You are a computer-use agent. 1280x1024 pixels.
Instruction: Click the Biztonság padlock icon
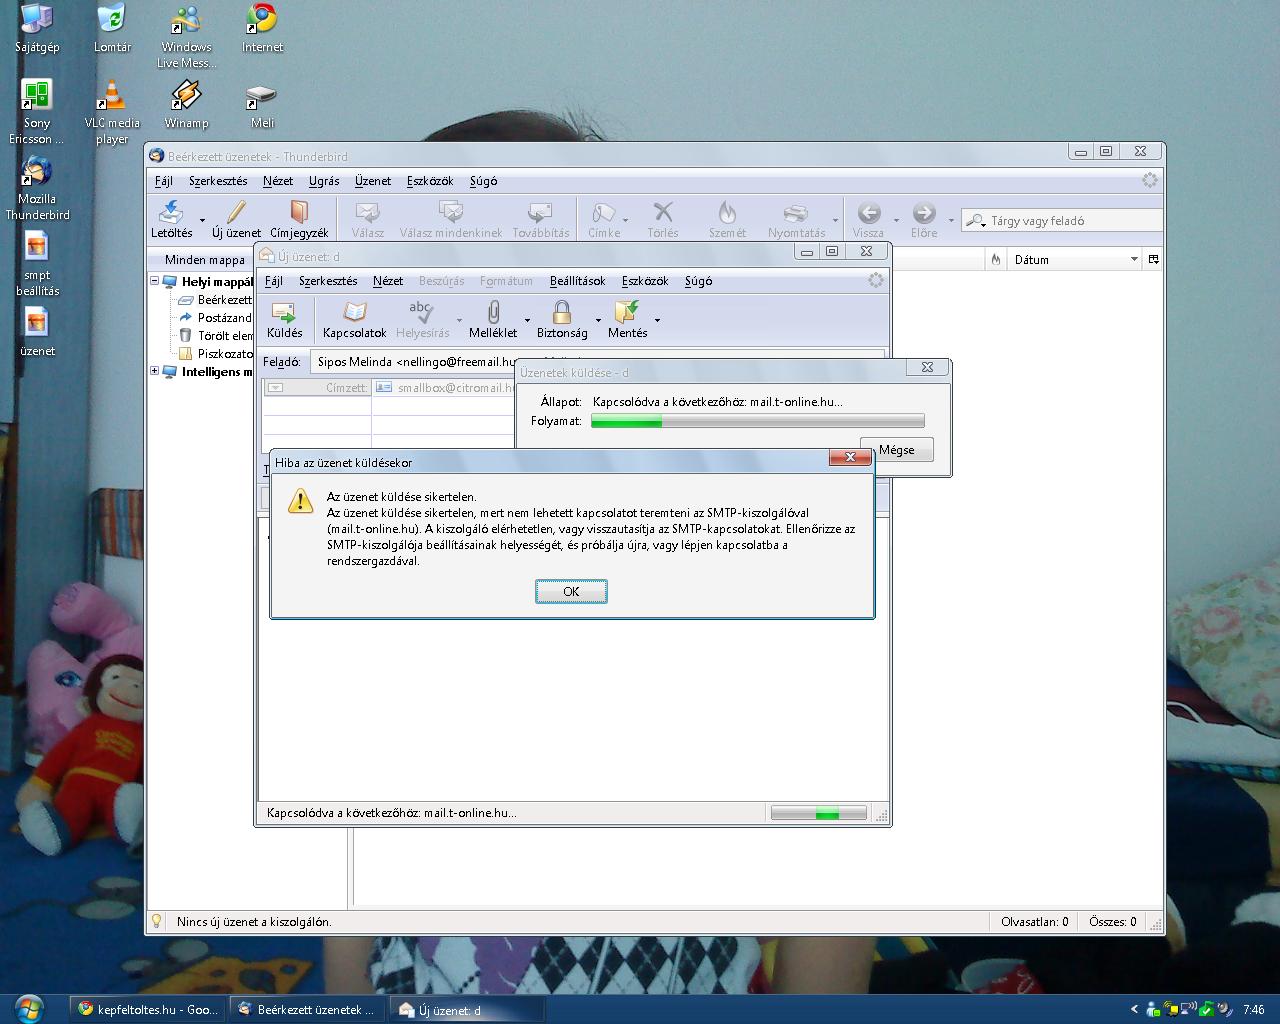tap(562, 312)
